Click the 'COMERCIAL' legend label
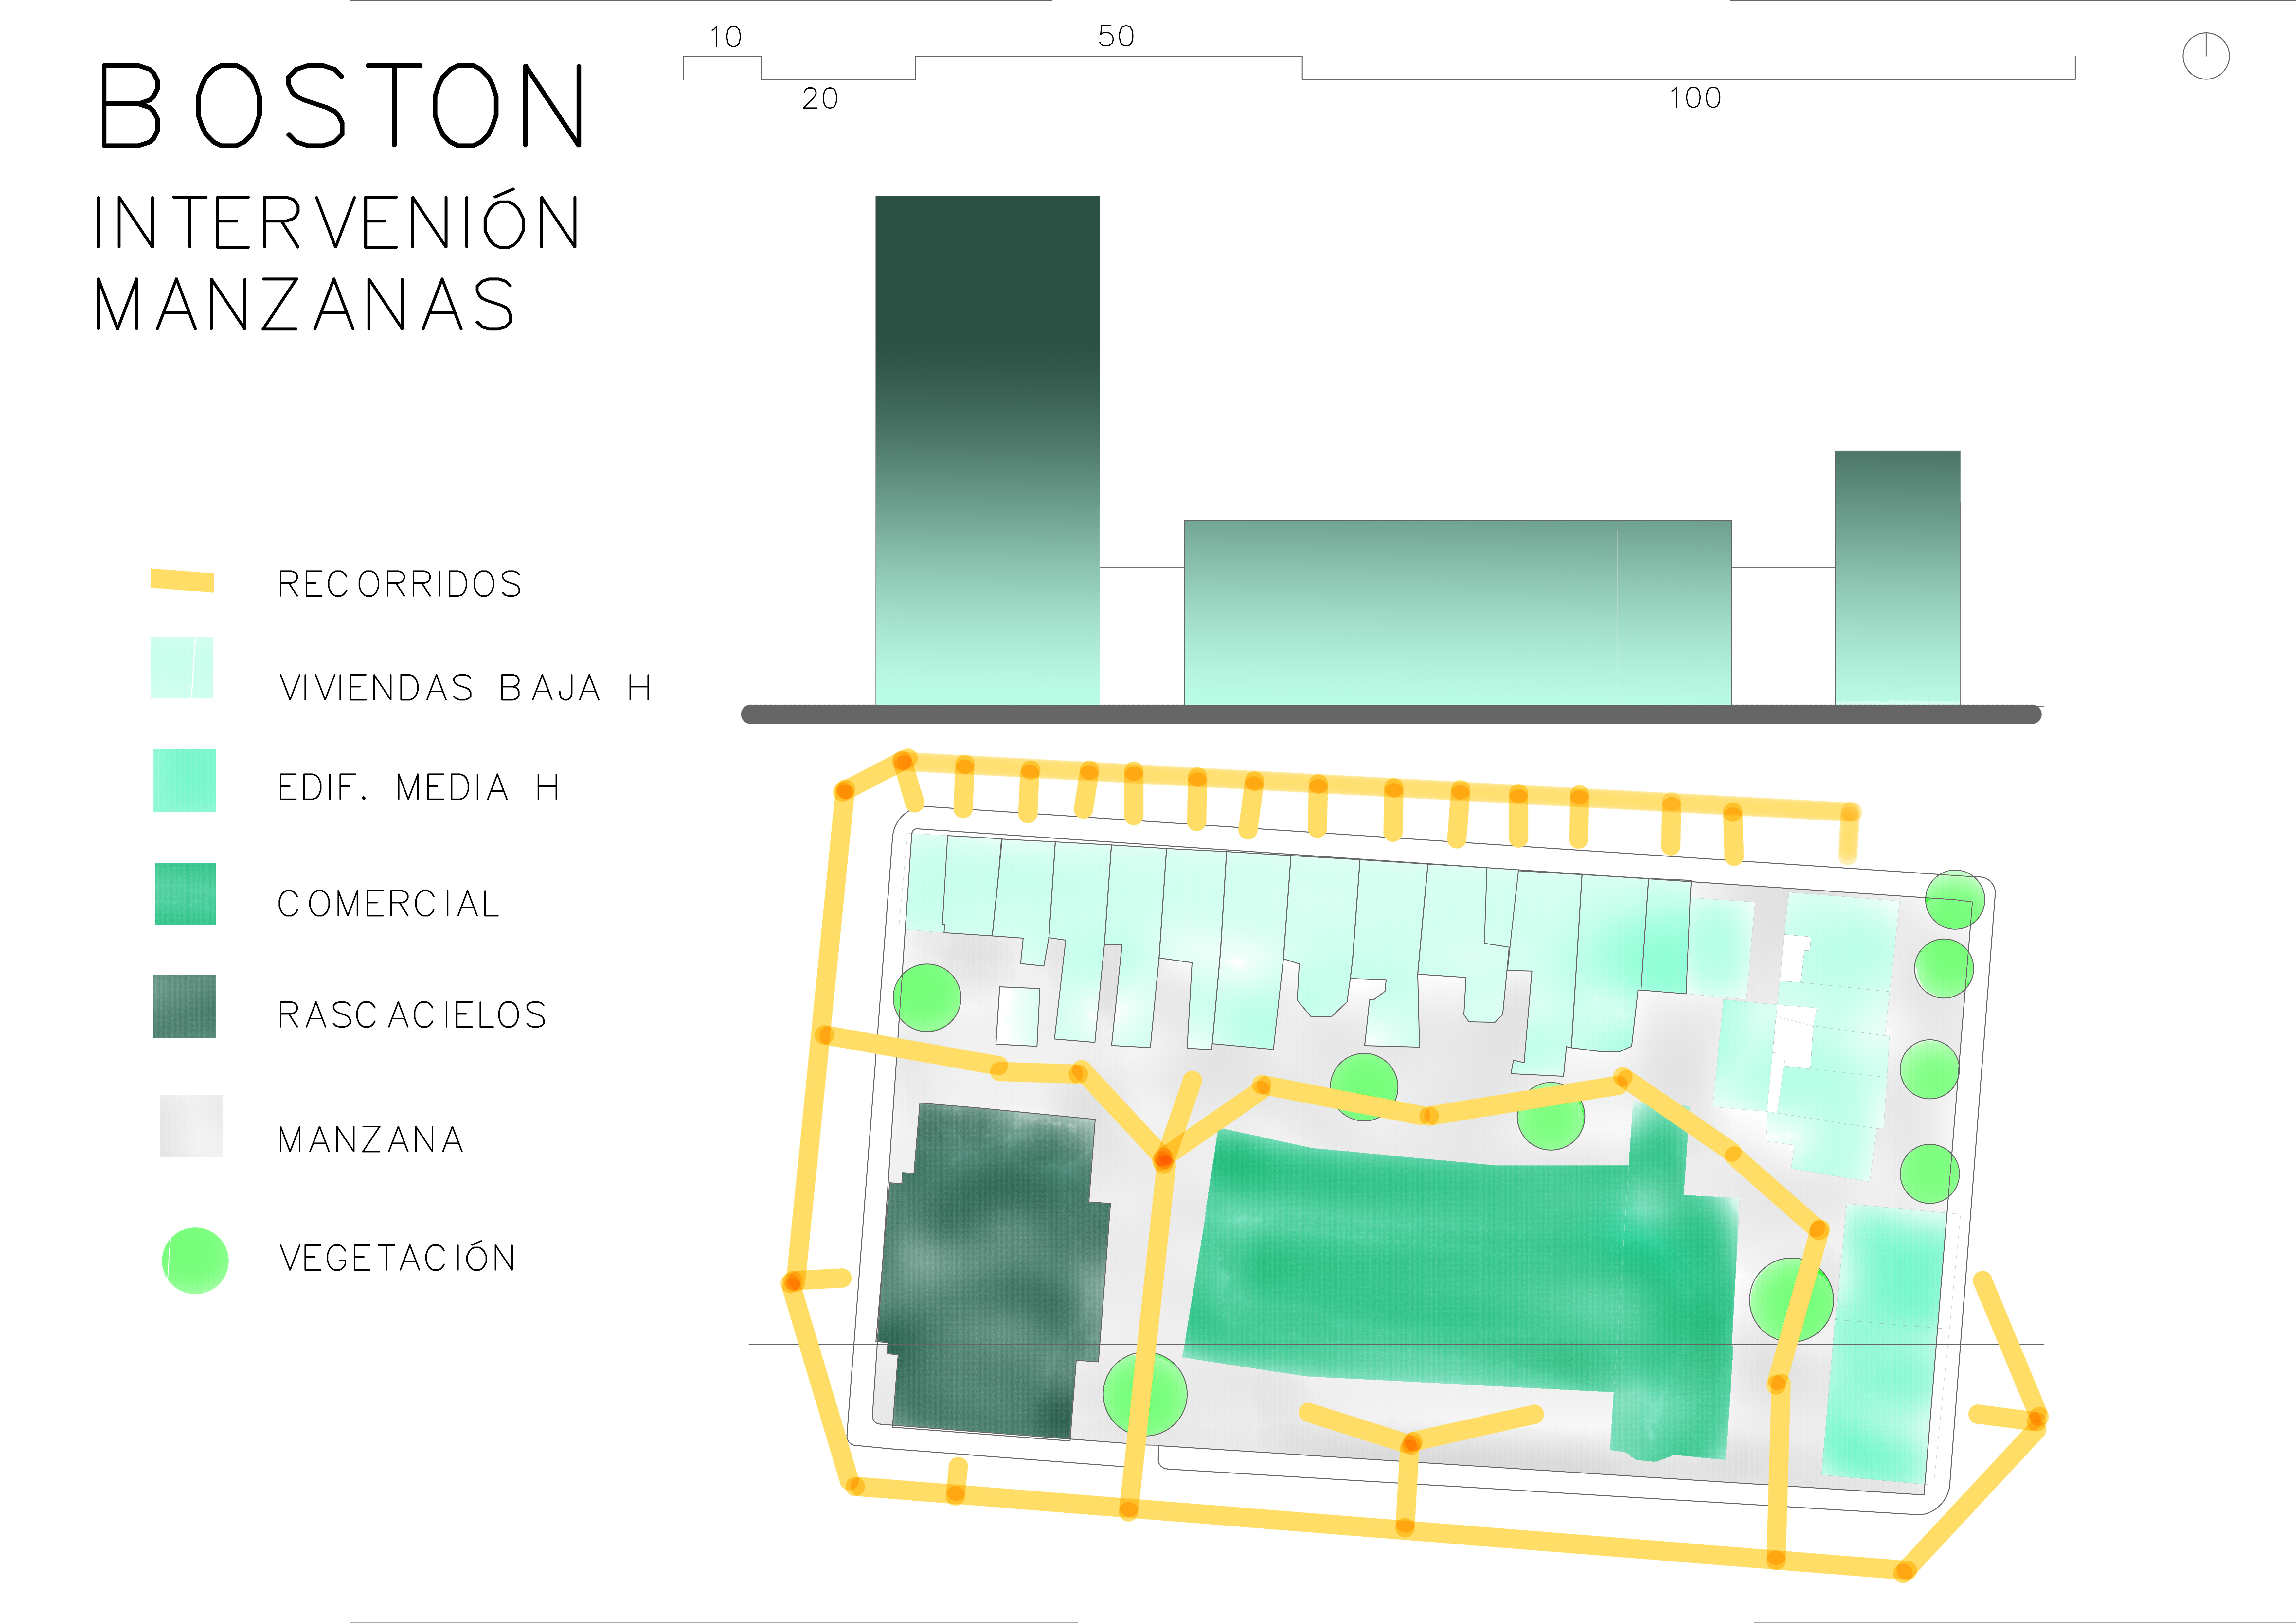 [x=388, y=904]
